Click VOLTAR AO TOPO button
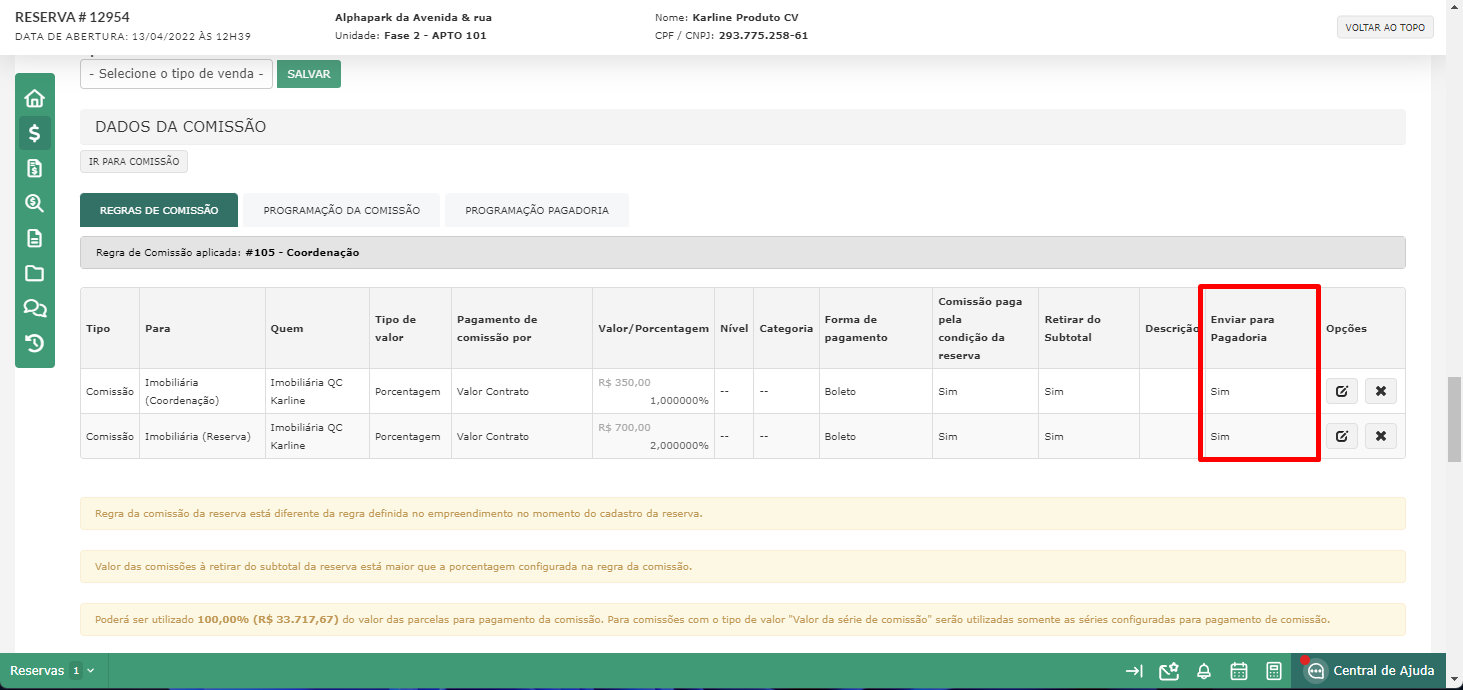This screenshot has width=1463, height=690. 1385,27
